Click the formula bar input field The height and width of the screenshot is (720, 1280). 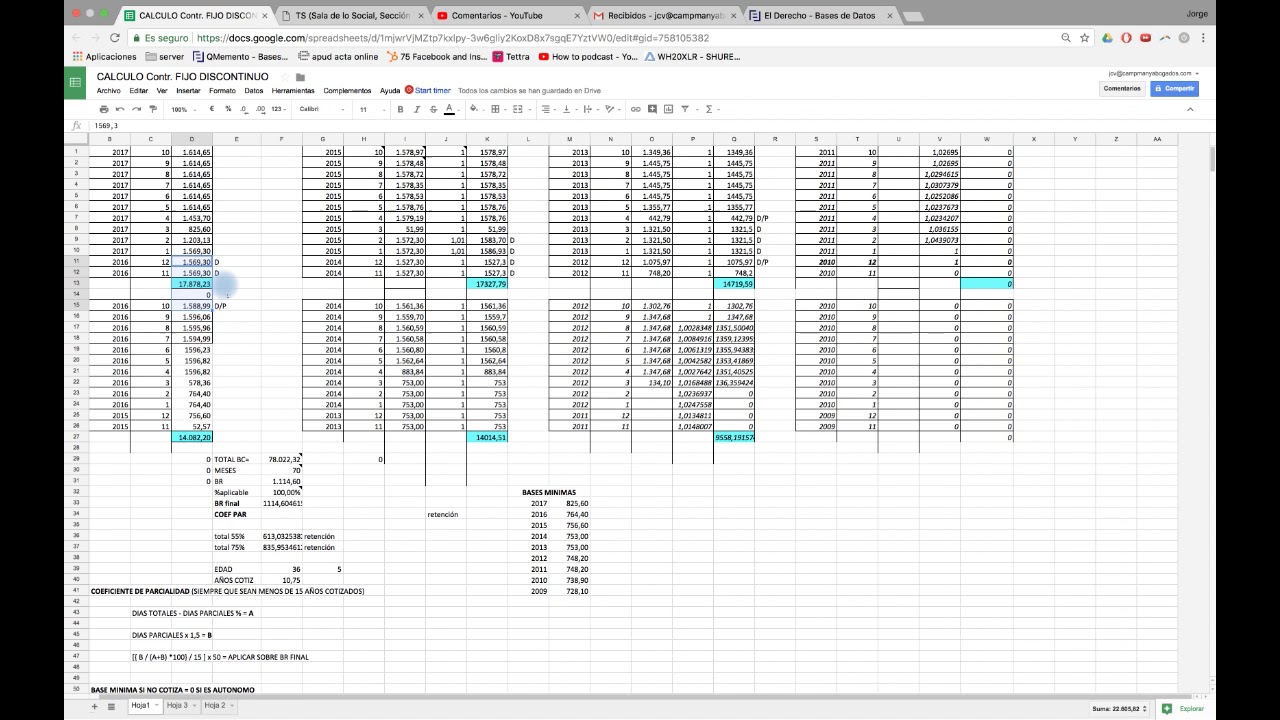600,126
